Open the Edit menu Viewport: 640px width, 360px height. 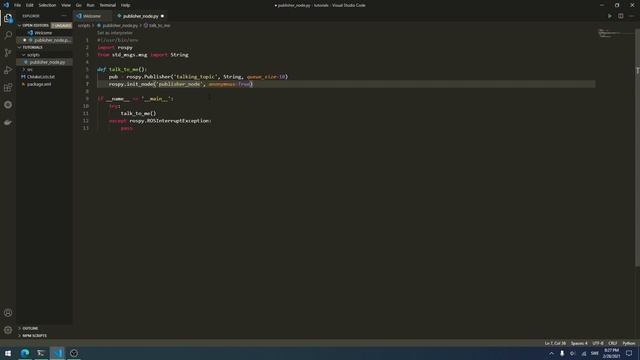click(29, 5)
